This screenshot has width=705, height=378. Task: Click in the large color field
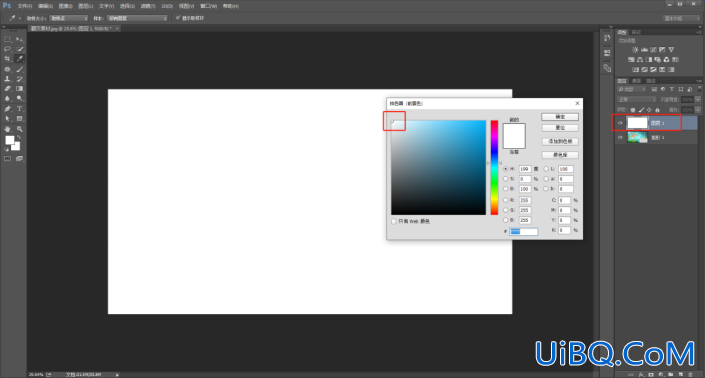click(x=438, y=168)
